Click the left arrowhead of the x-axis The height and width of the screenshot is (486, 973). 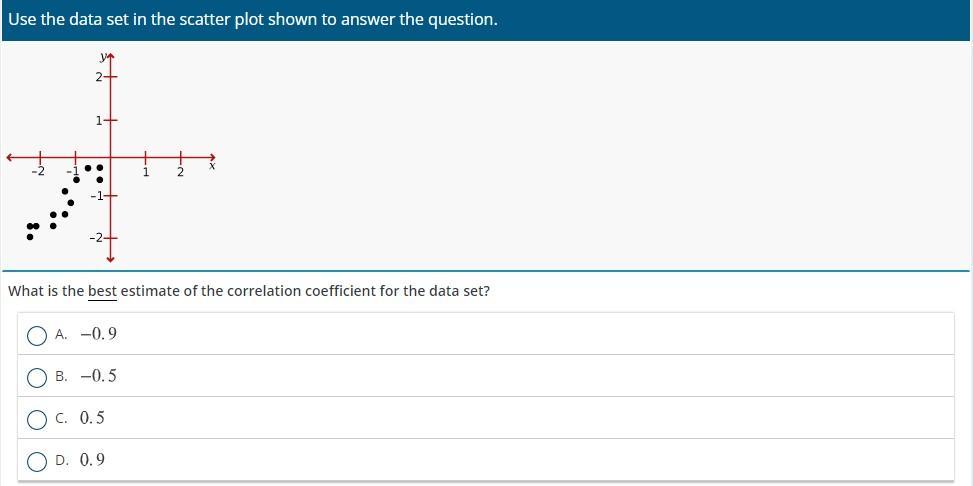[10, 157]
